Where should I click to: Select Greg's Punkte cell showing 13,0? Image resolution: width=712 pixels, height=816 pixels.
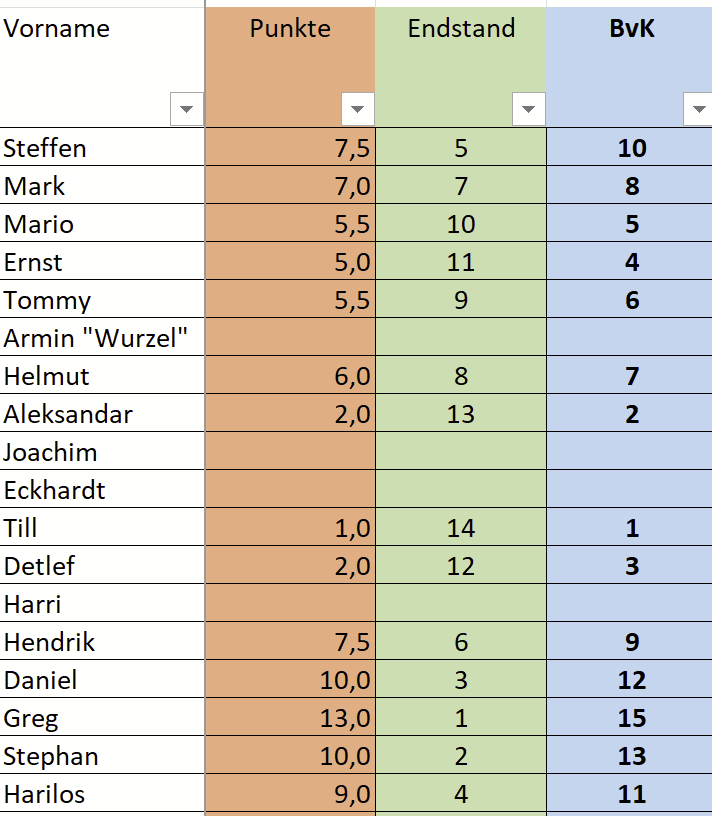pos(290,719)
